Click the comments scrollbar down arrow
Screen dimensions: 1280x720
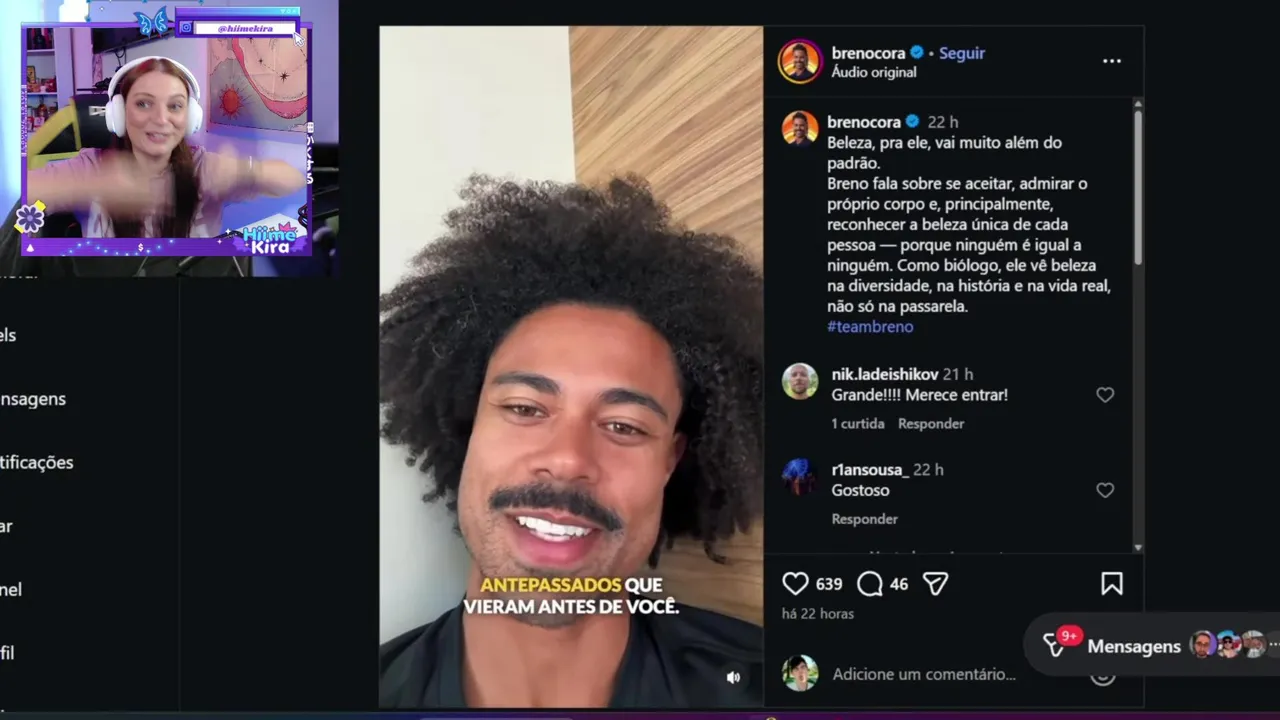click(1138, 547)
